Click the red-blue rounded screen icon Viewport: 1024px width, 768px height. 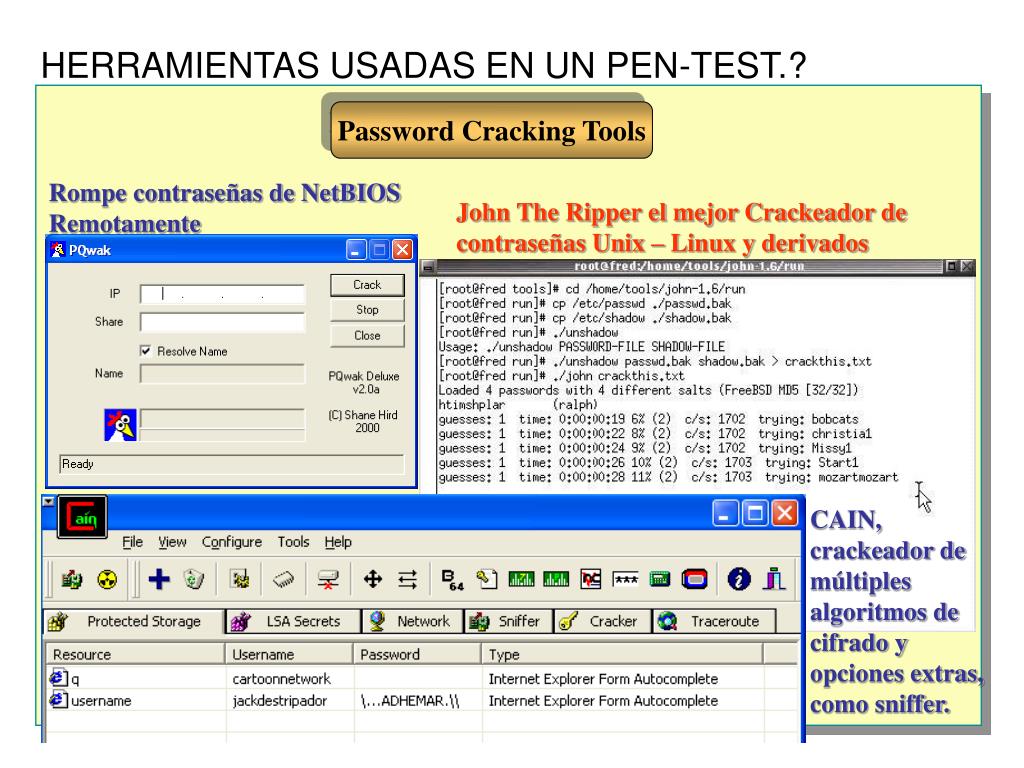click(x=694, y=579)
